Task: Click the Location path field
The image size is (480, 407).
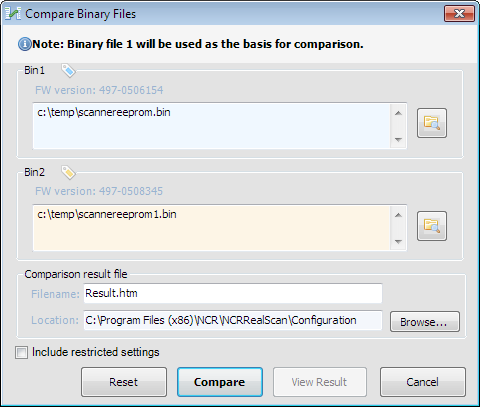Action: pyautogui.click(x=233, y=320)
